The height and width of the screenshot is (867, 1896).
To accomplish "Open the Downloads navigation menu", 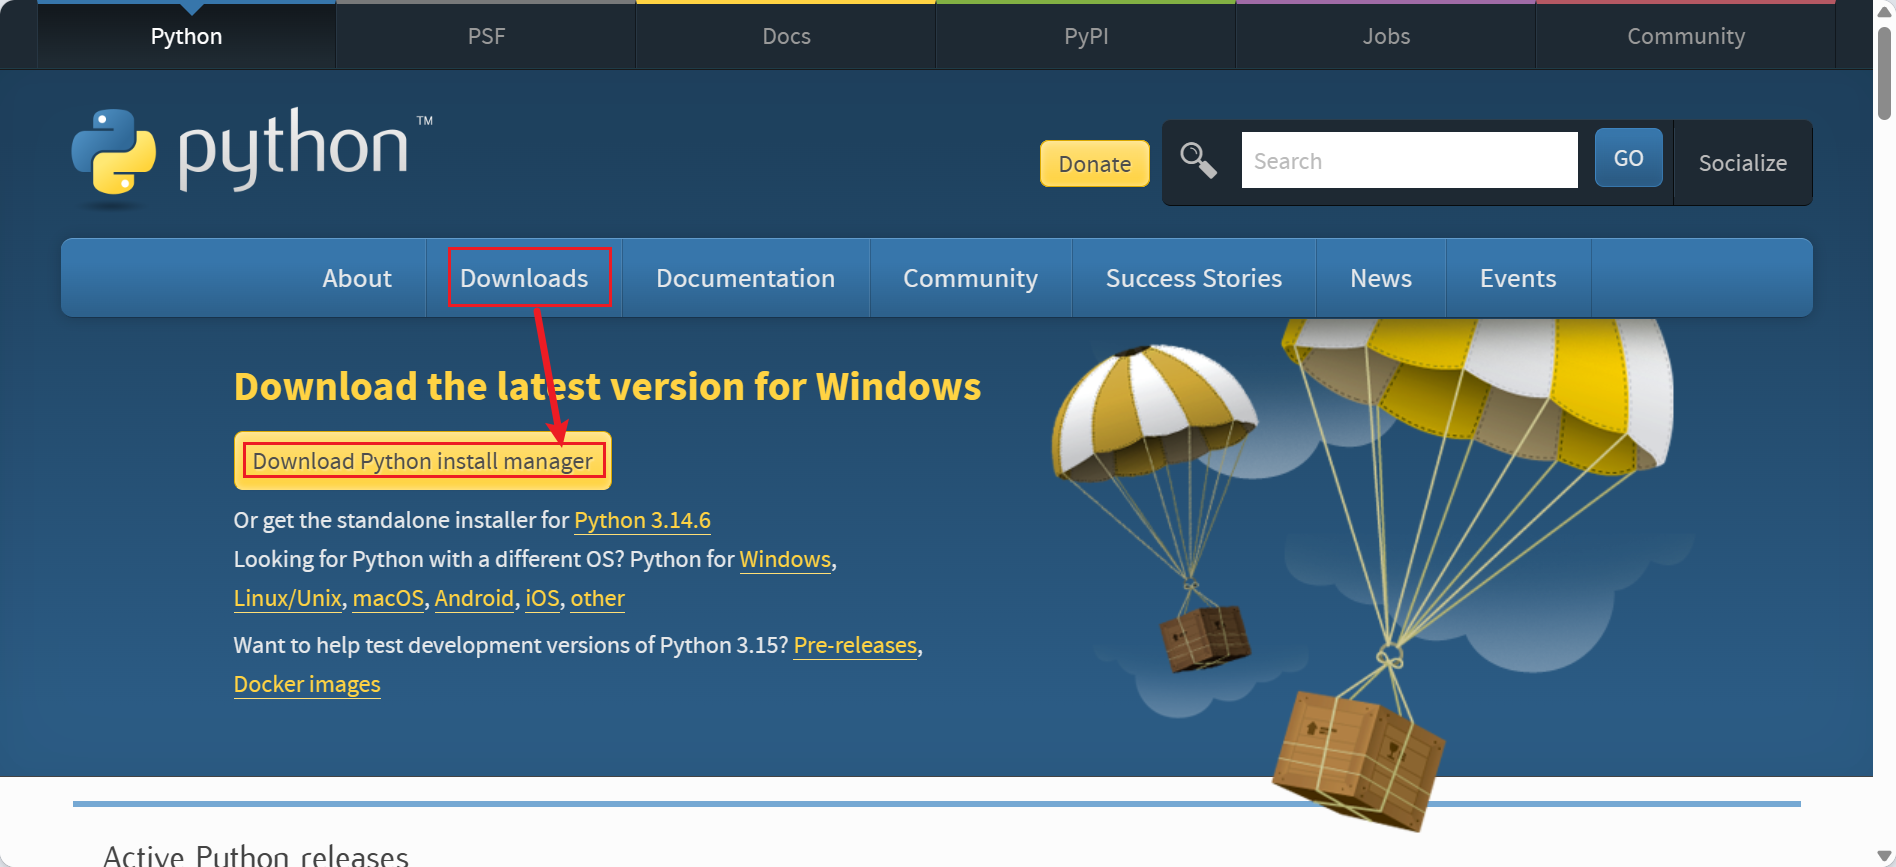I will point(524,278).
